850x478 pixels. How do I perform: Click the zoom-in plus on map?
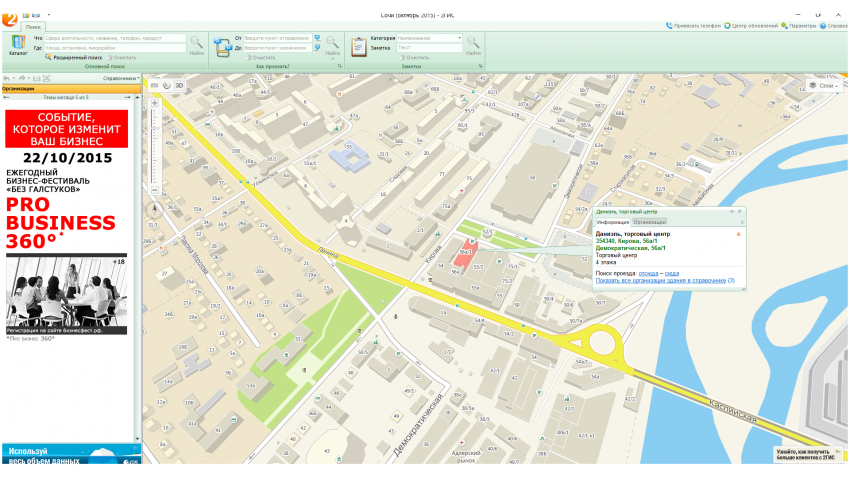point(154,103)
